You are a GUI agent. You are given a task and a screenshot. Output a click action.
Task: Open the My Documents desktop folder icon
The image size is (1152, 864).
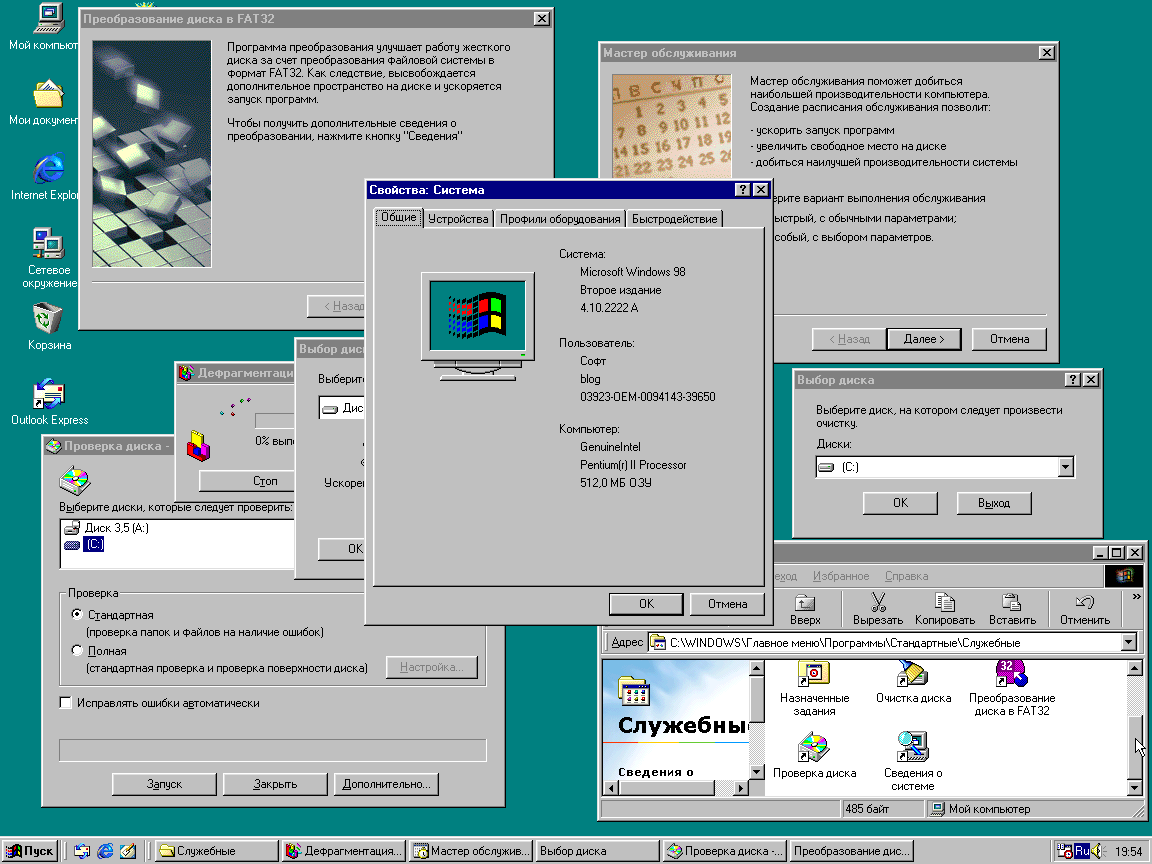click(x=48, y=95)
